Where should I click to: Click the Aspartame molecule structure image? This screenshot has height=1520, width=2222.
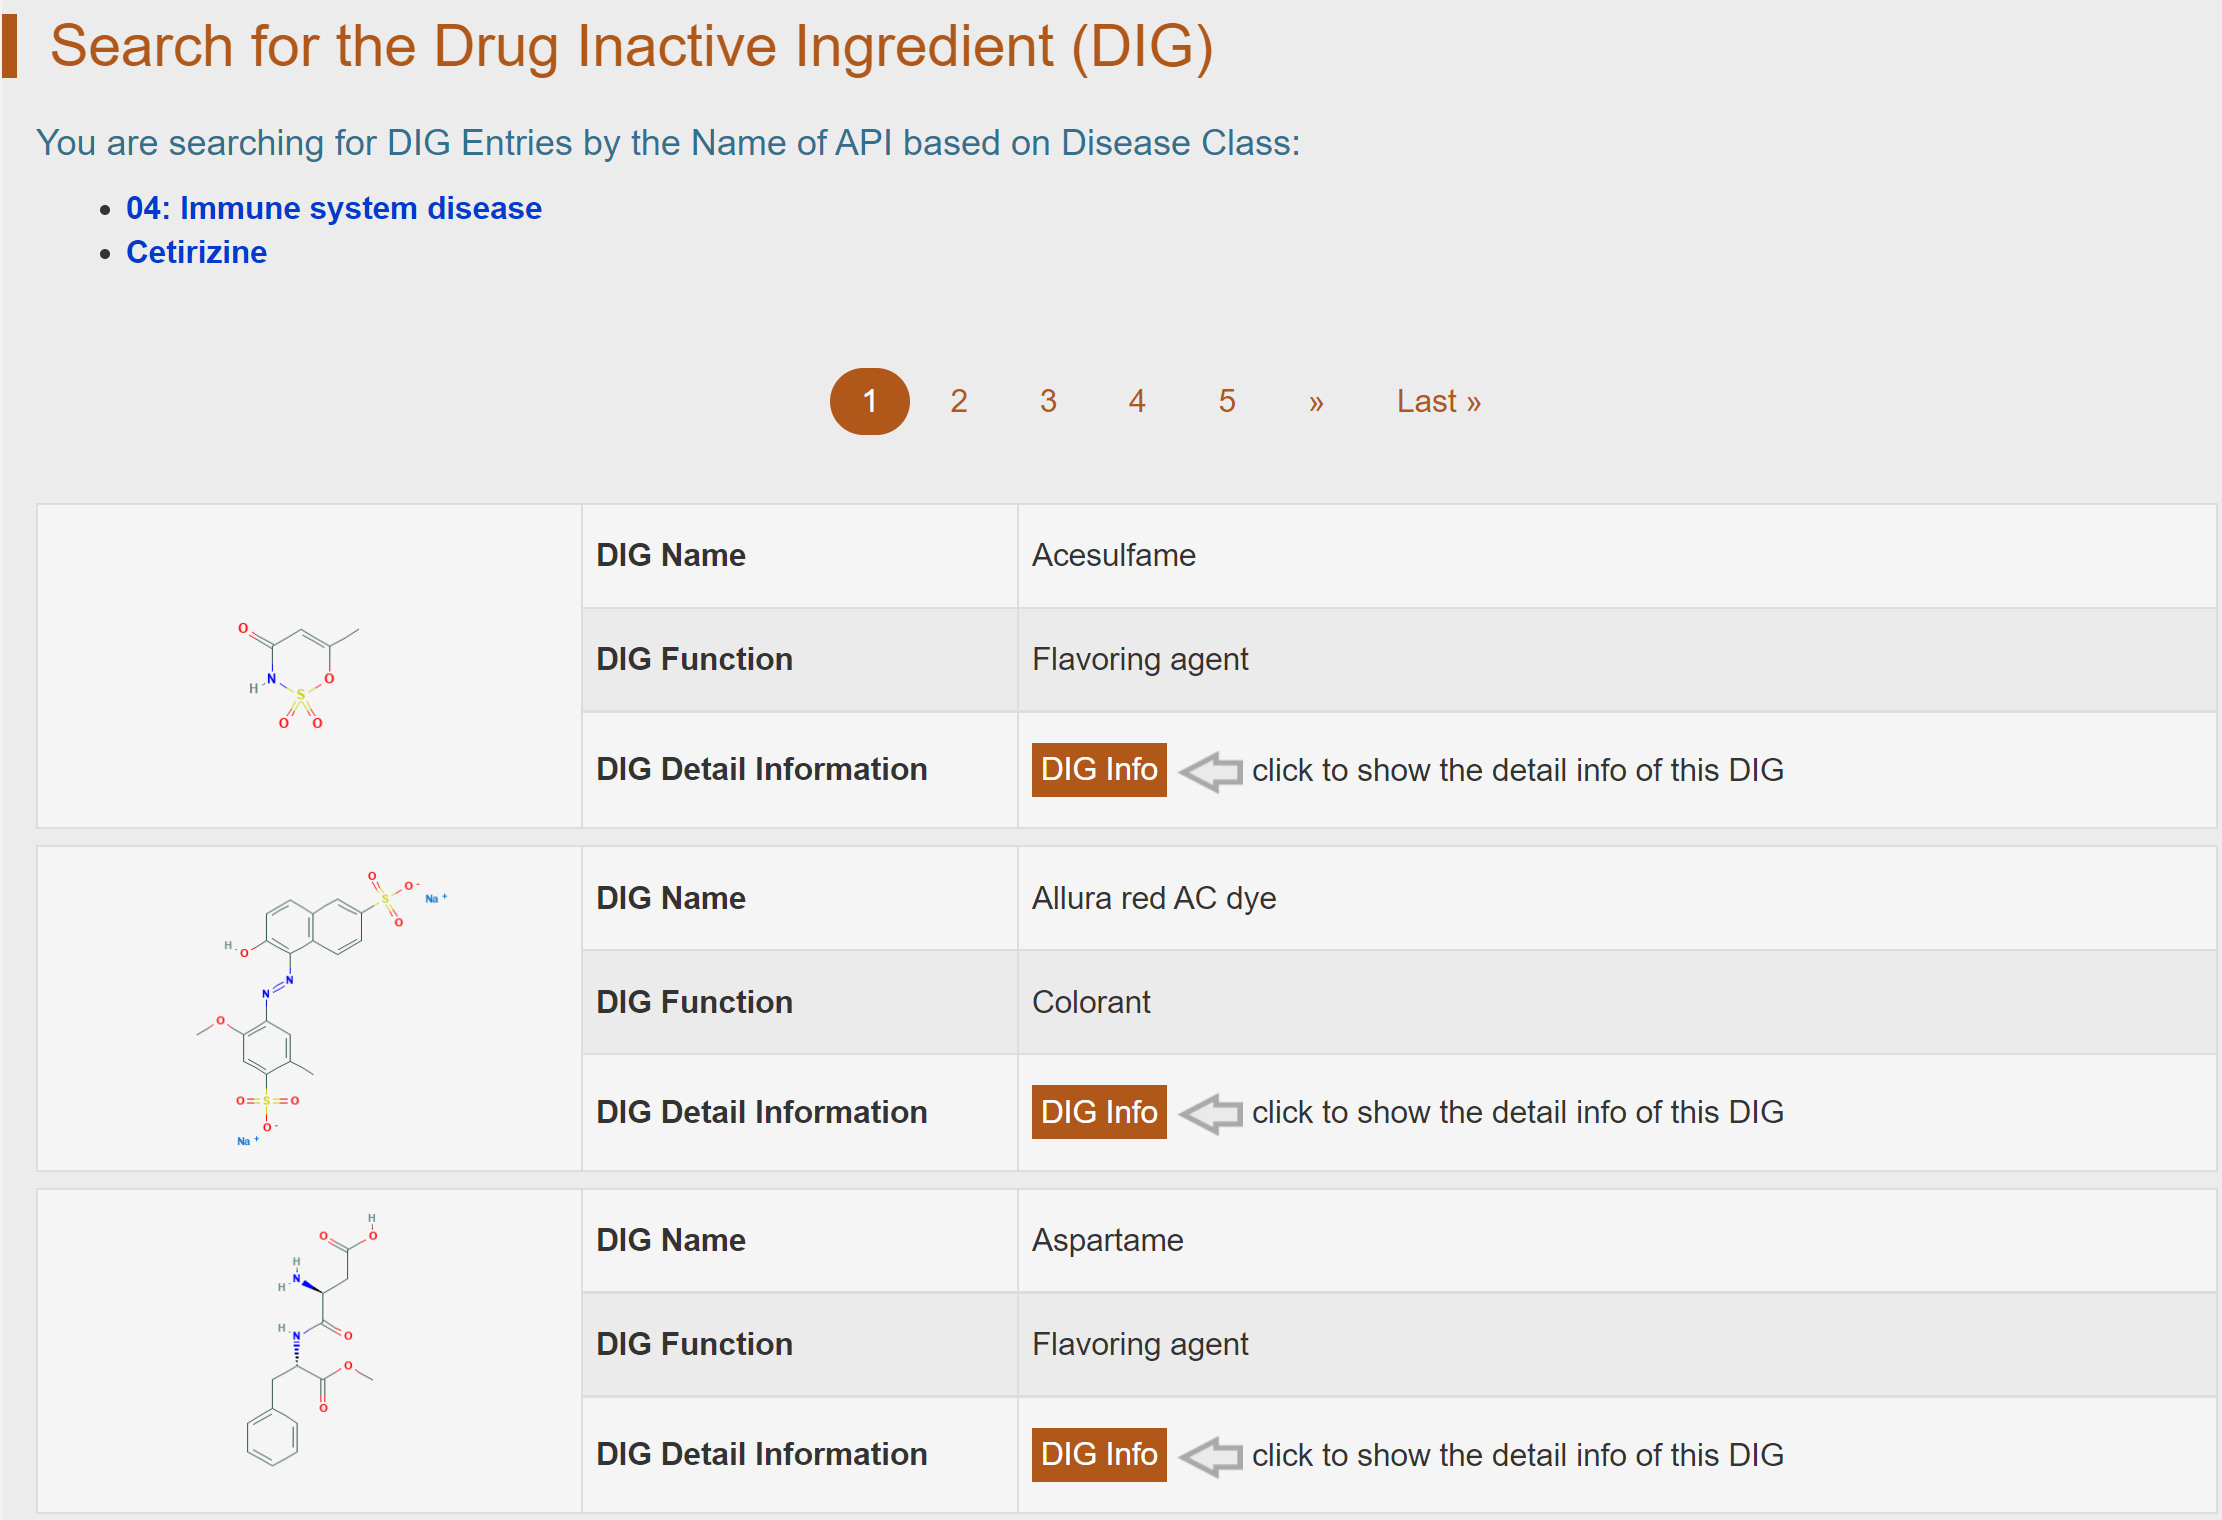click(x=310, y=1340)
